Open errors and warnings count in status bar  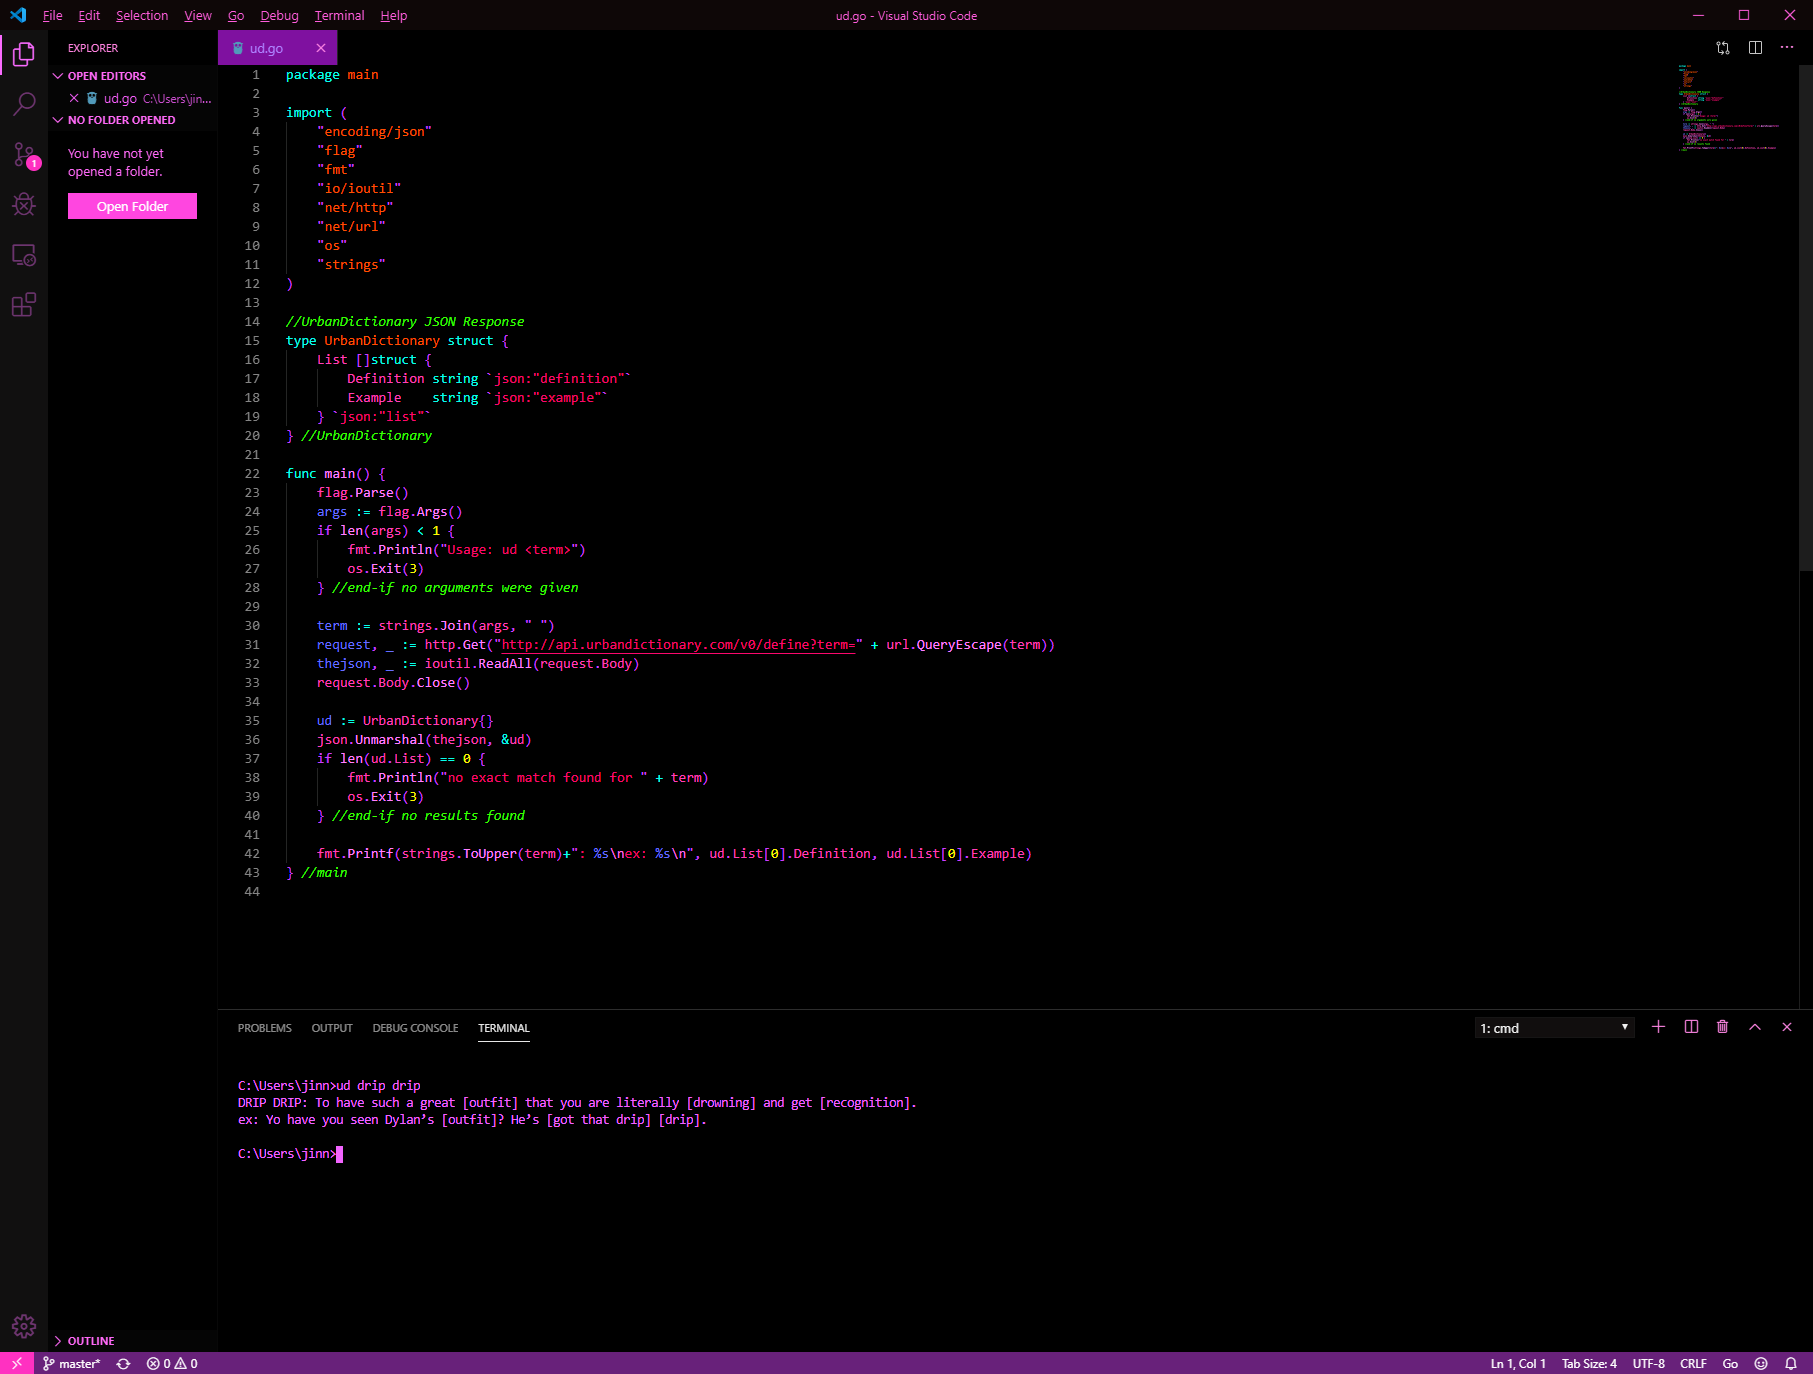click(x=172, y=1363)
